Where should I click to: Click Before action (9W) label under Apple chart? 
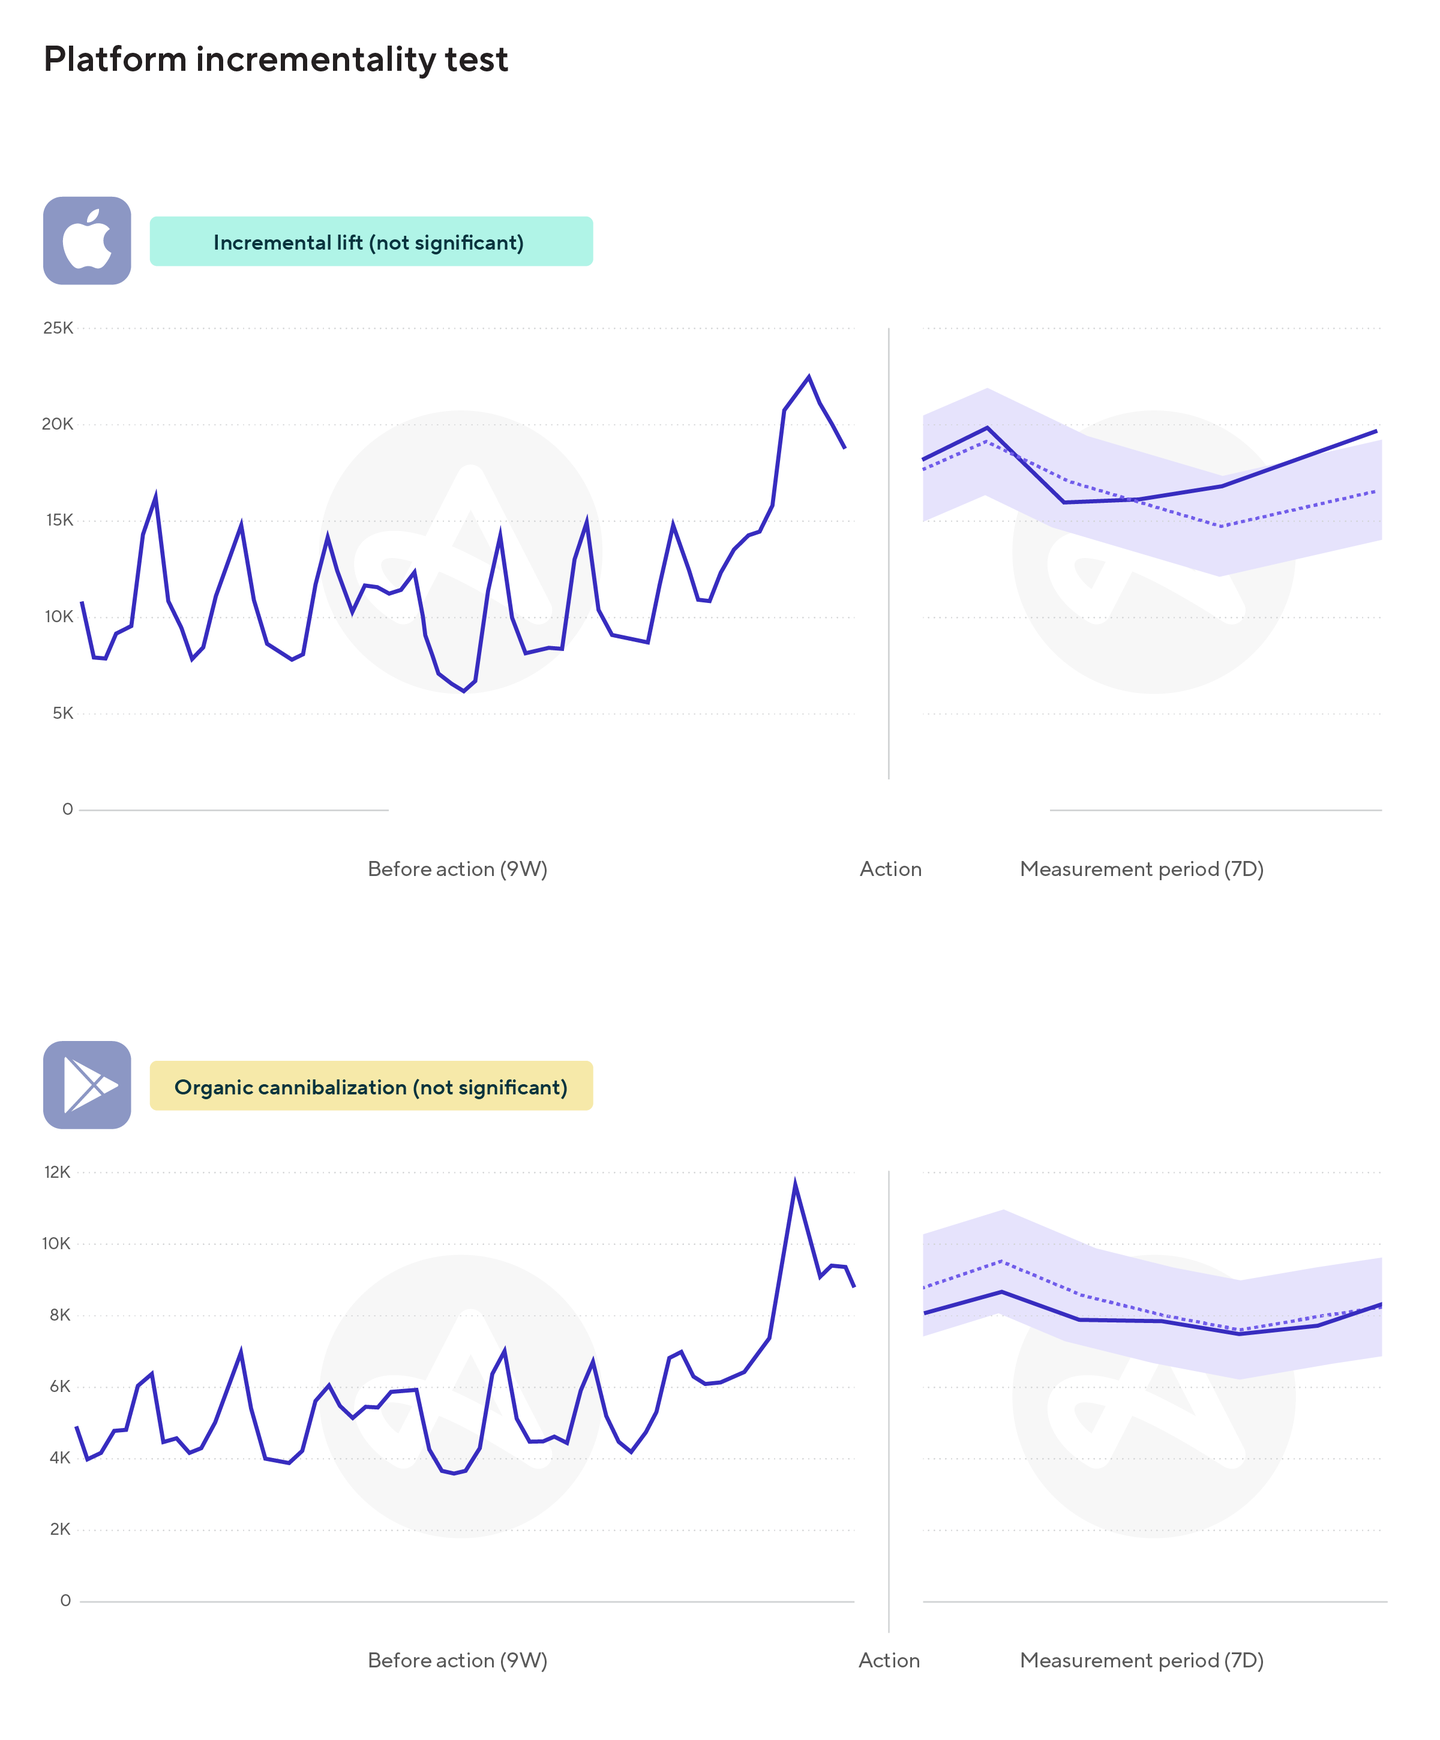pyautogui.click(x=457, y=869)
